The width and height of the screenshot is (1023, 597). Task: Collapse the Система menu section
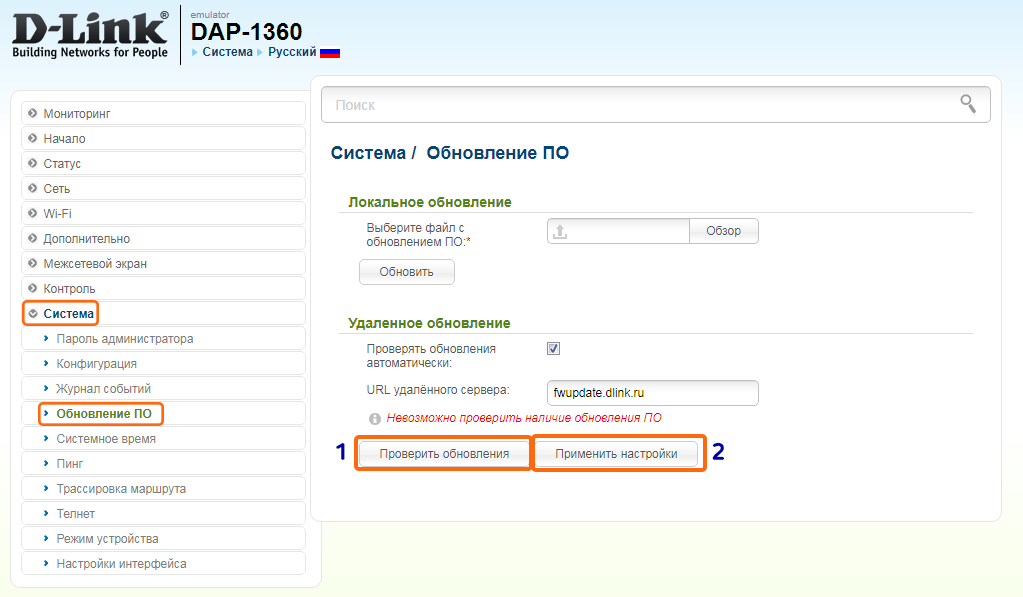[x=68, y=314]
